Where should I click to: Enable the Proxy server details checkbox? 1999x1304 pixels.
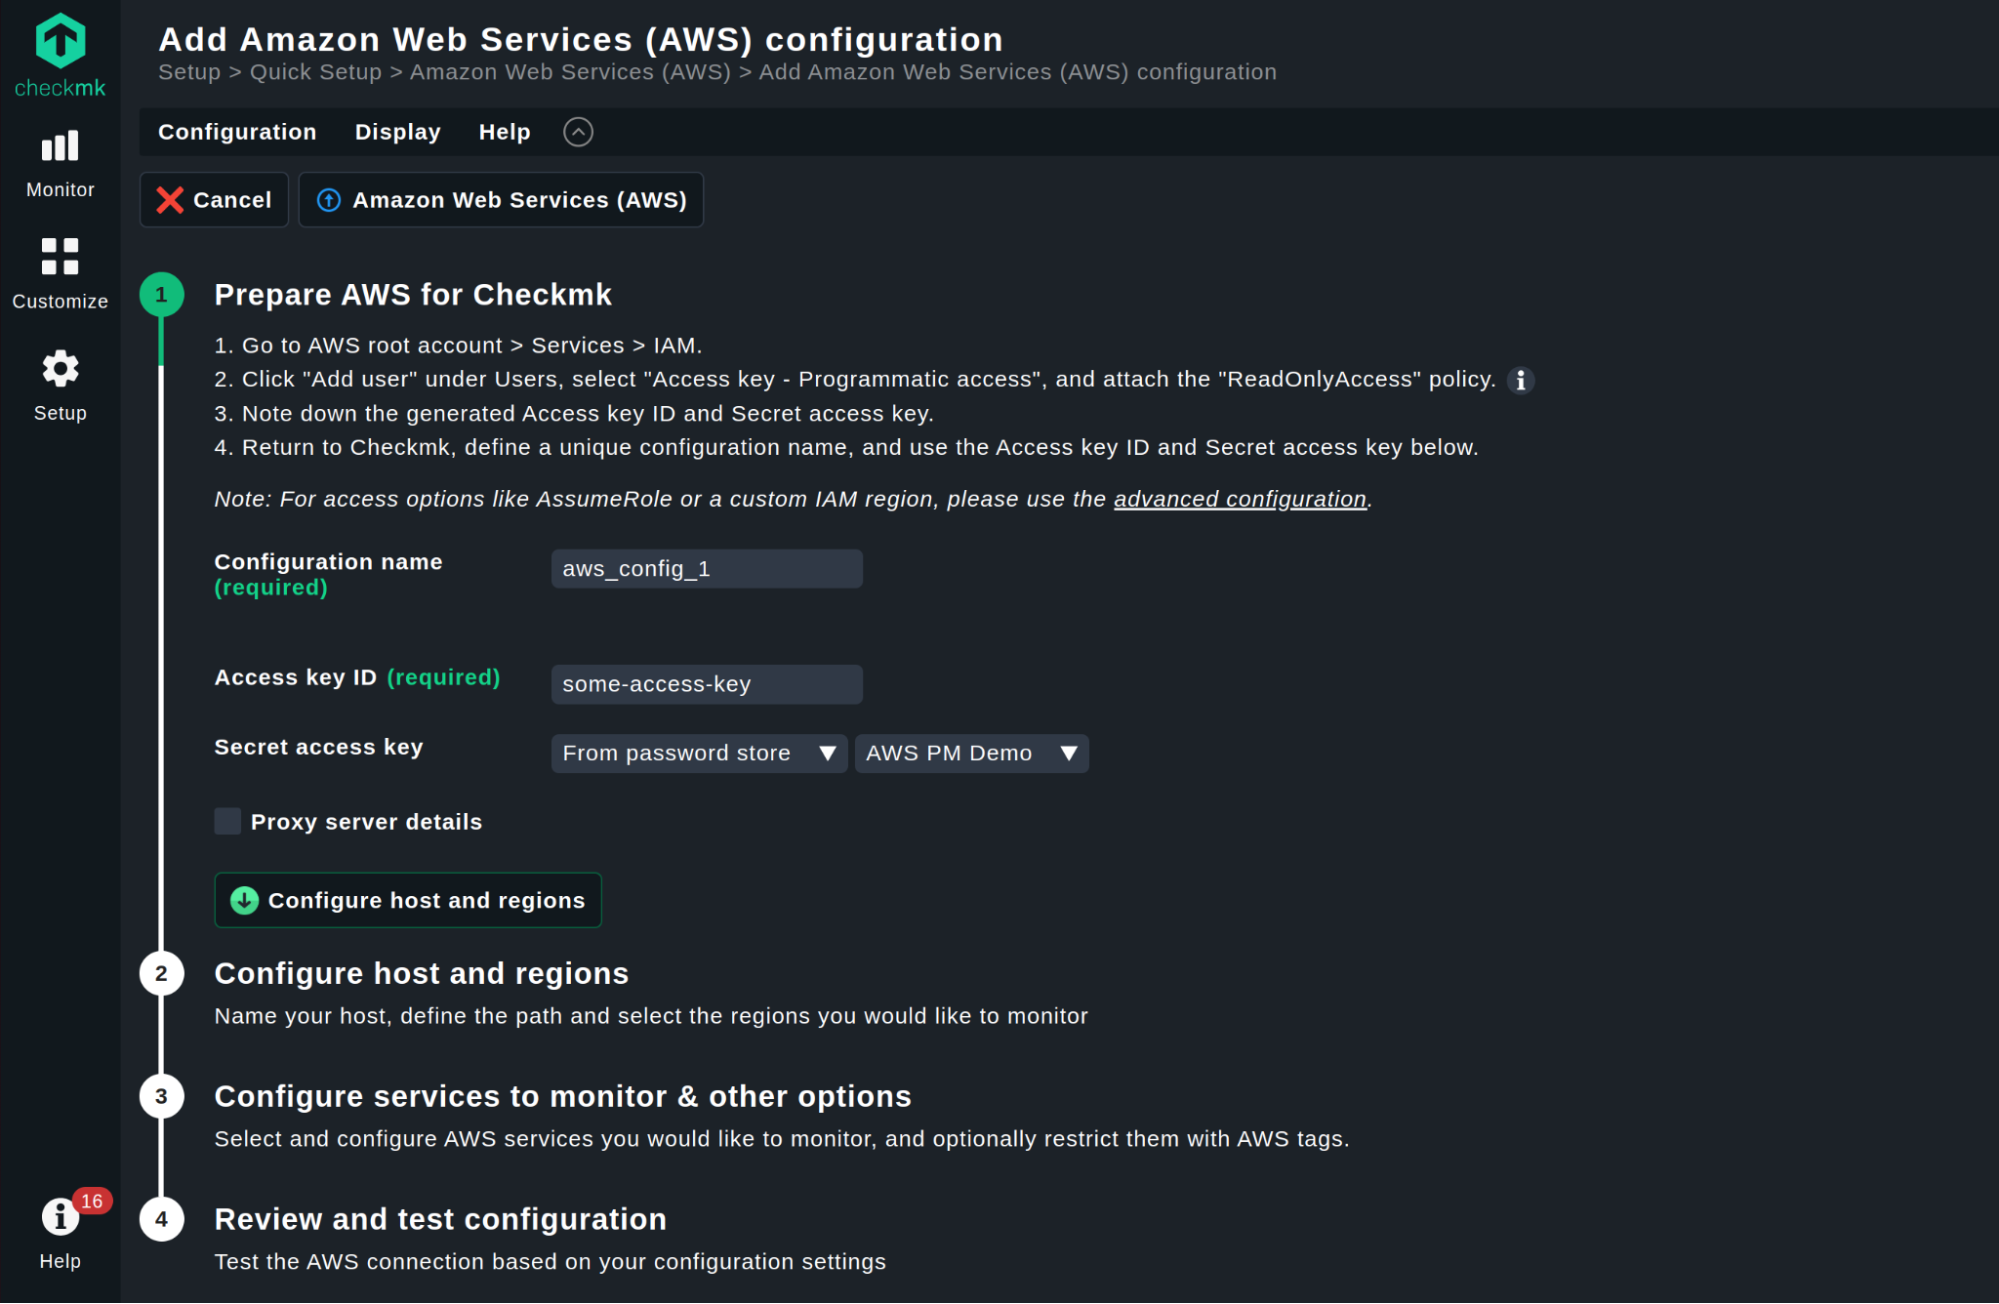coord(228,822)
